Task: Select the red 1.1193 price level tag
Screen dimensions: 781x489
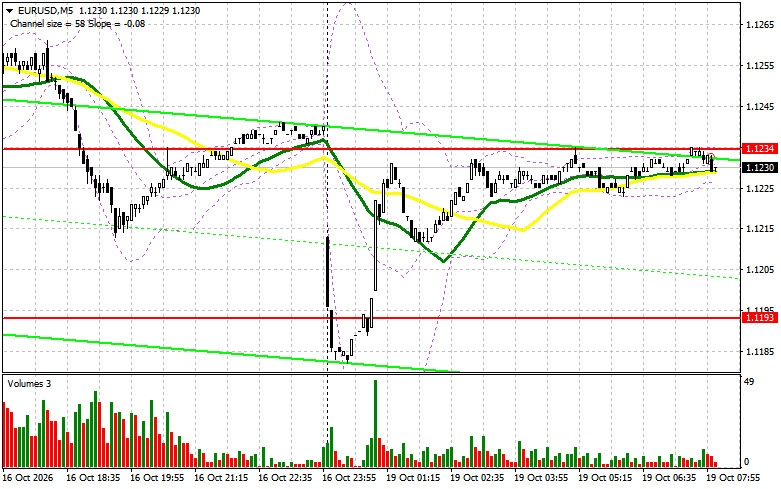Action: [x=760, y=318]
